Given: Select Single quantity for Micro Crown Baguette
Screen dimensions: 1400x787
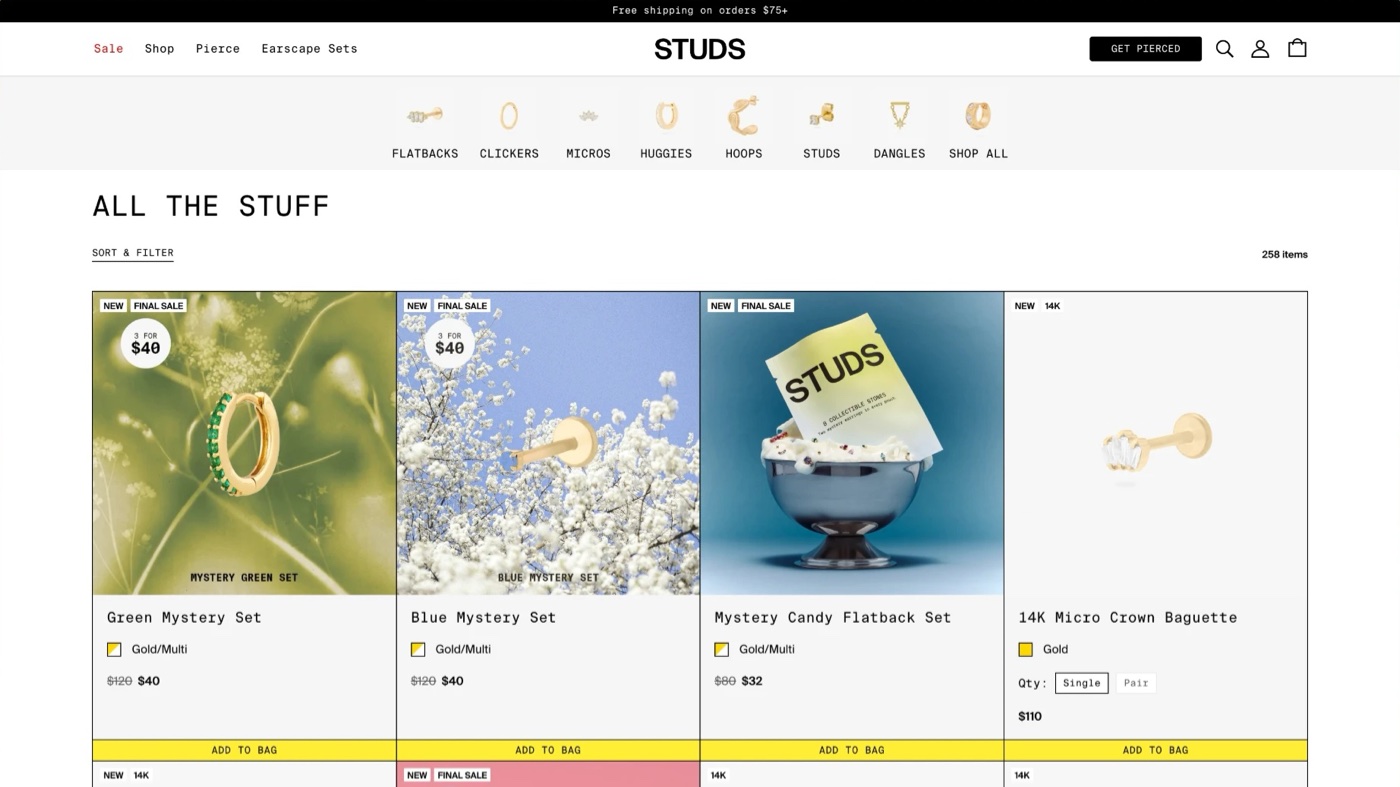Looking at the screenshot, I should [x=1082, y=683].
